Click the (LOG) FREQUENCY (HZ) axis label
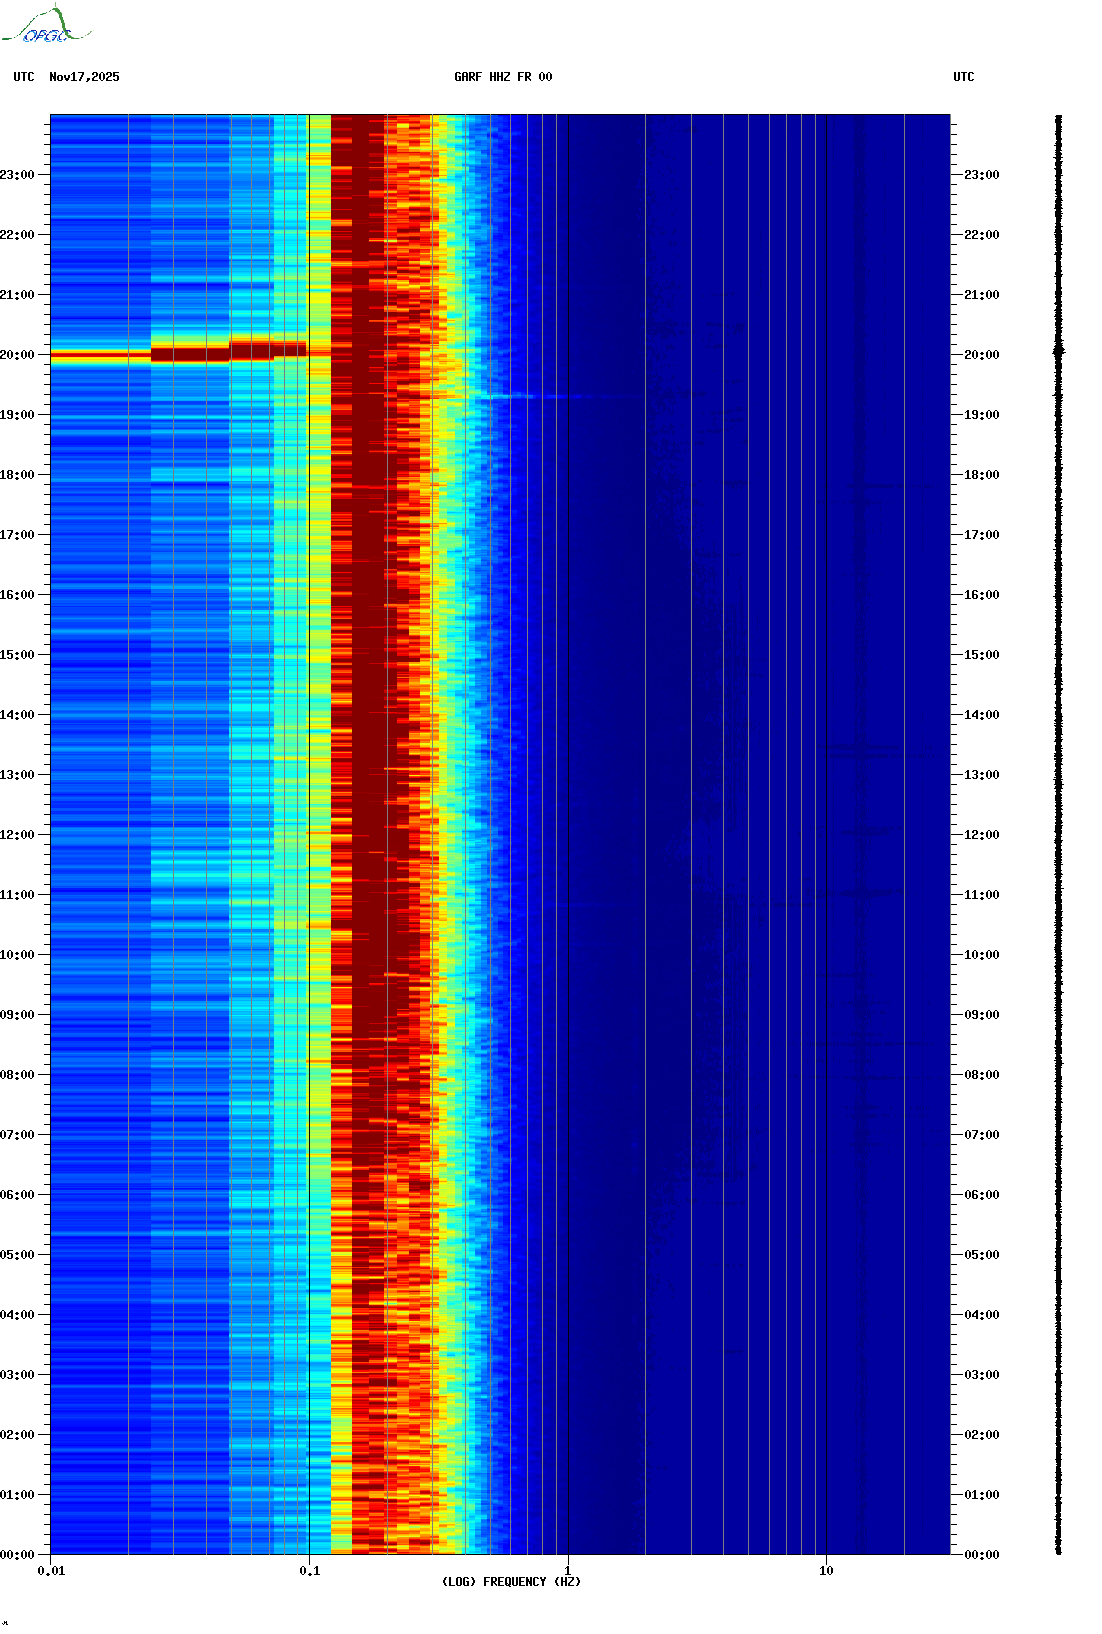The width and height of the screenshot is (1102, 1634). [x=511, y=1581]
